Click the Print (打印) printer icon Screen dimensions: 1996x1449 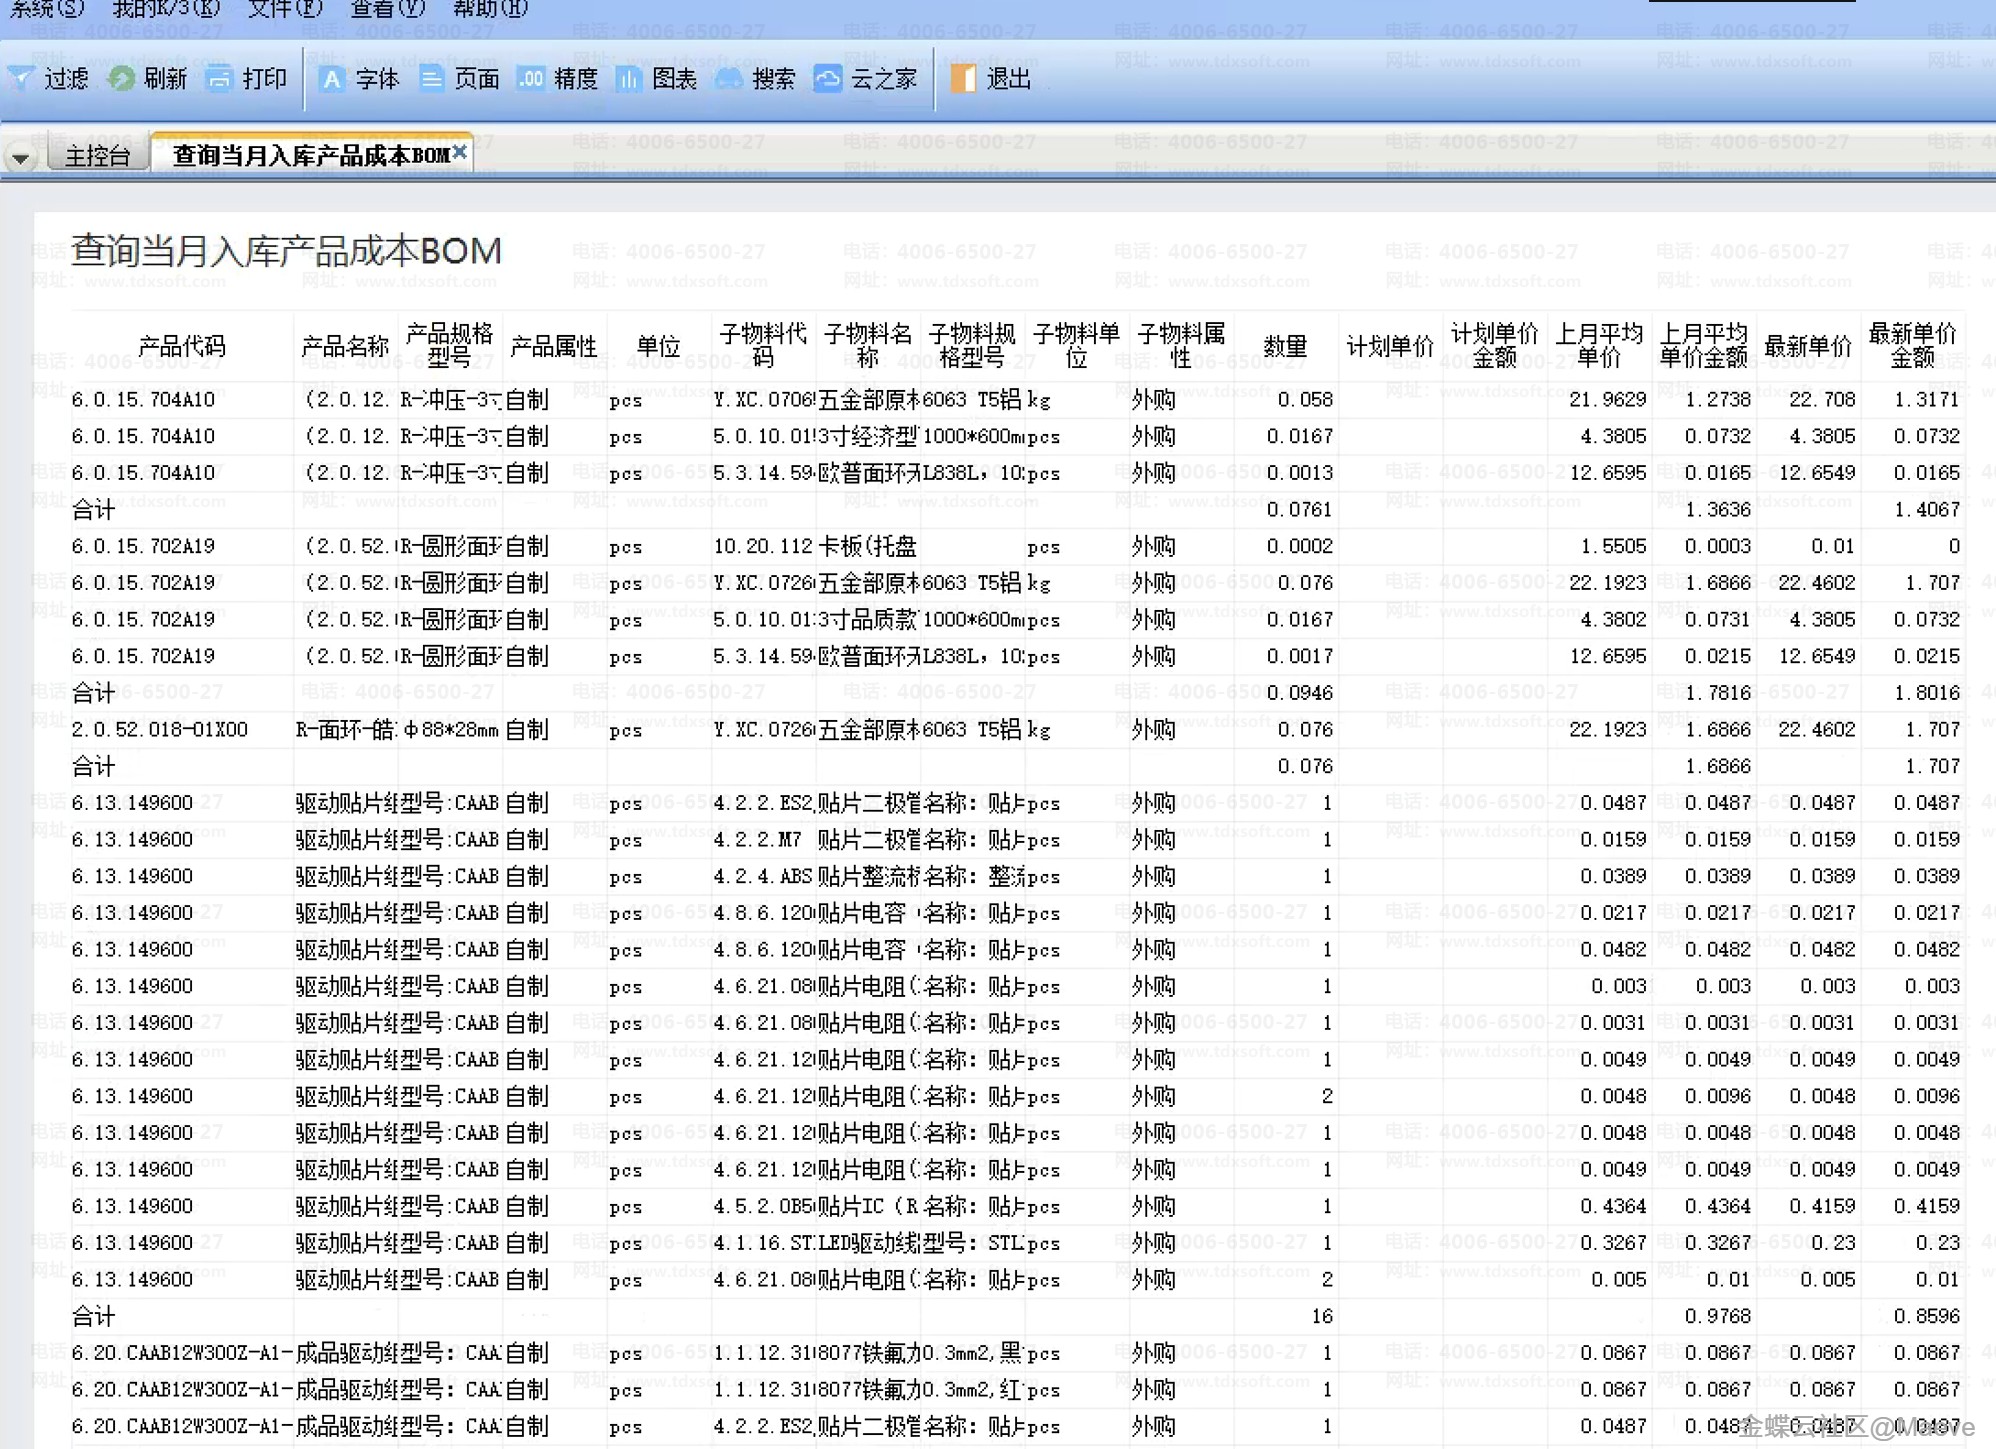coord(219,78)
